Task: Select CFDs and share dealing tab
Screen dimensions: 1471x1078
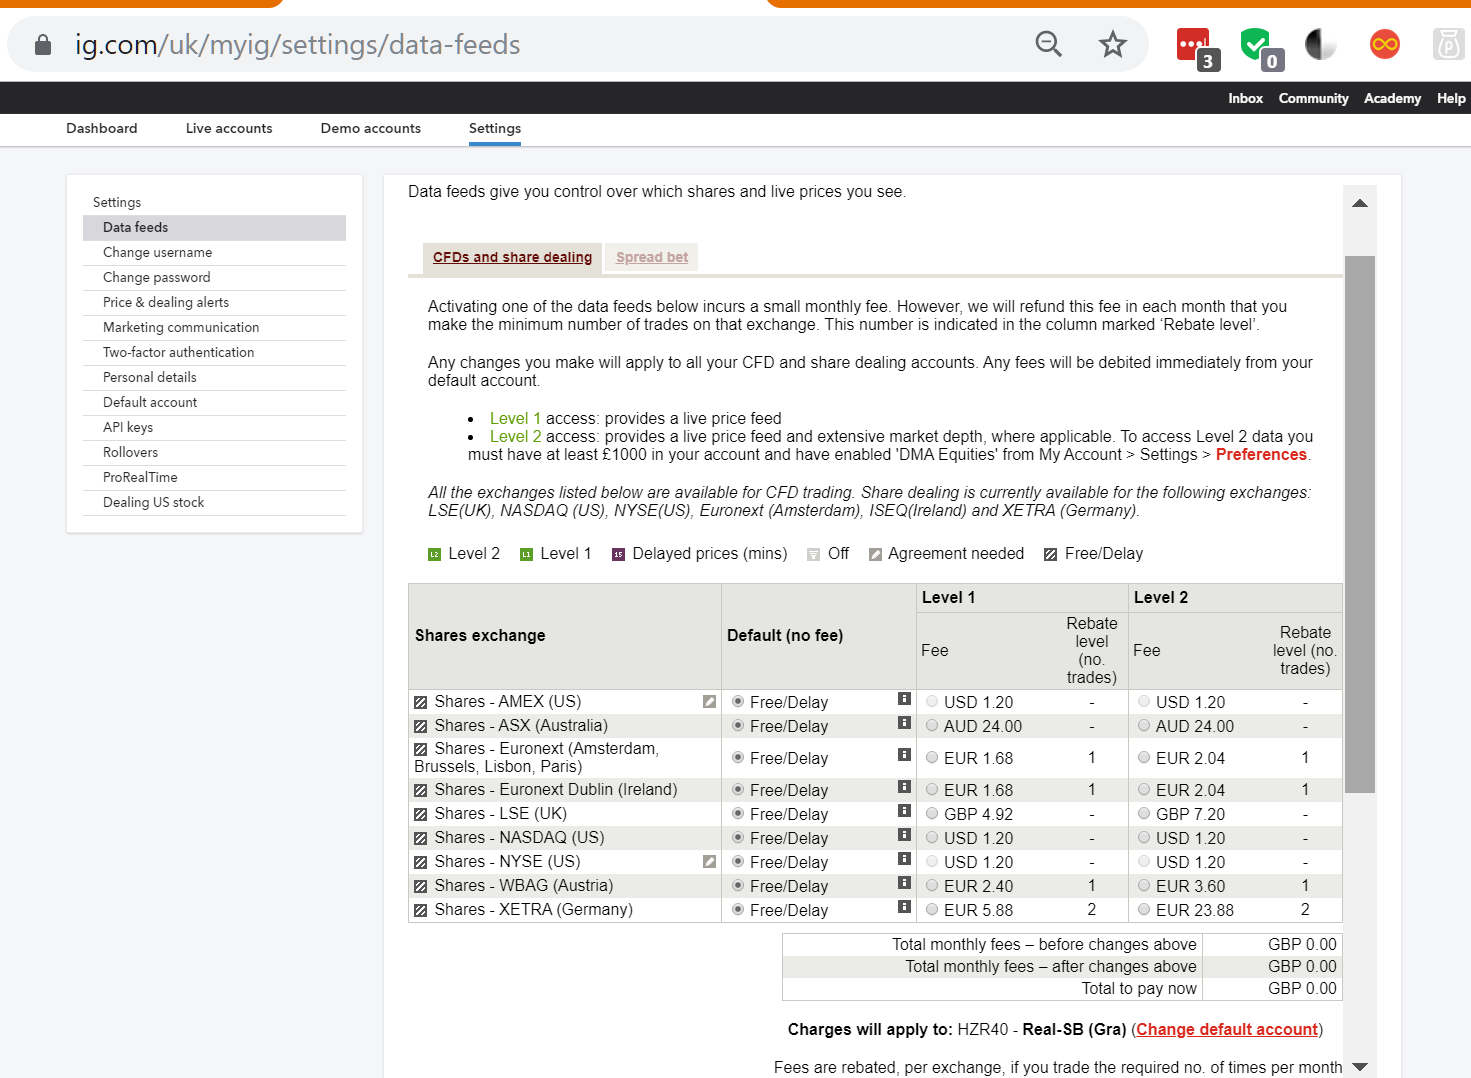Action: tap(512, 257)
